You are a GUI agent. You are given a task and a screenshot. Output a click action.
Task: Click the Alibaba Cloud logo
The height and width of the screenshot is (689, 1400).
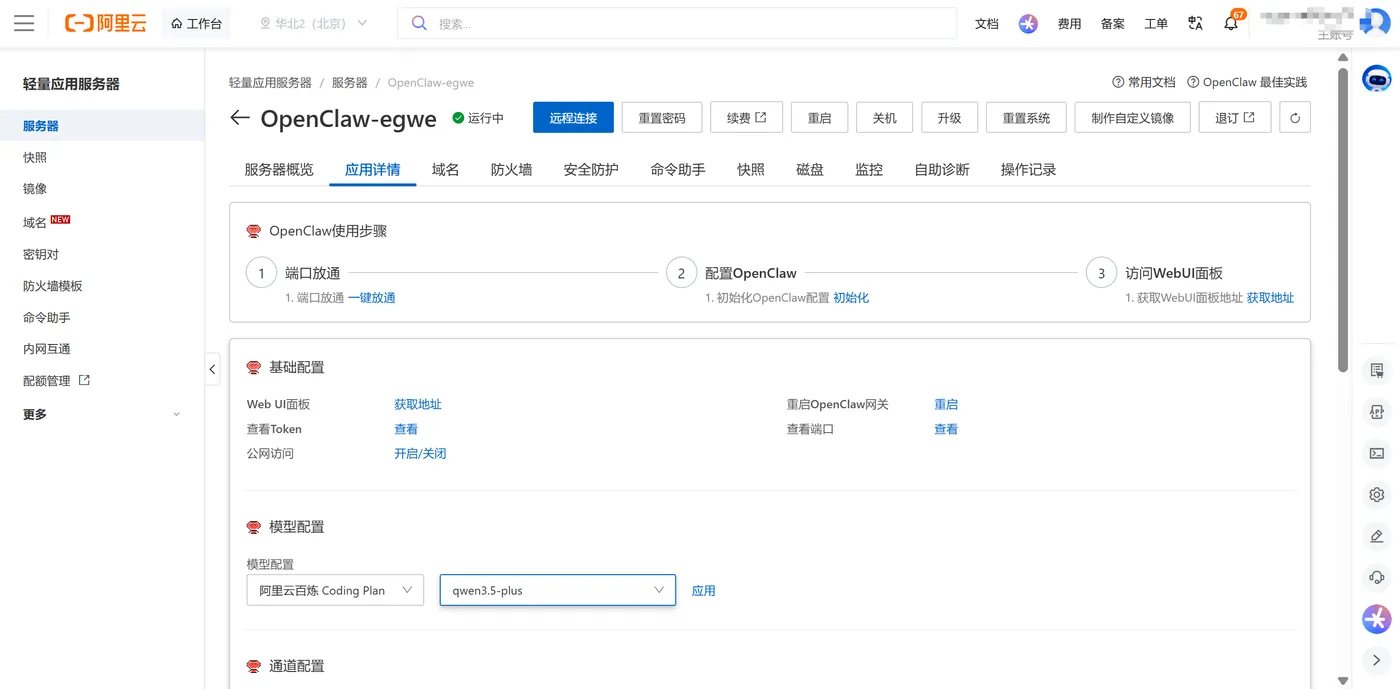[x=105, y=23]
